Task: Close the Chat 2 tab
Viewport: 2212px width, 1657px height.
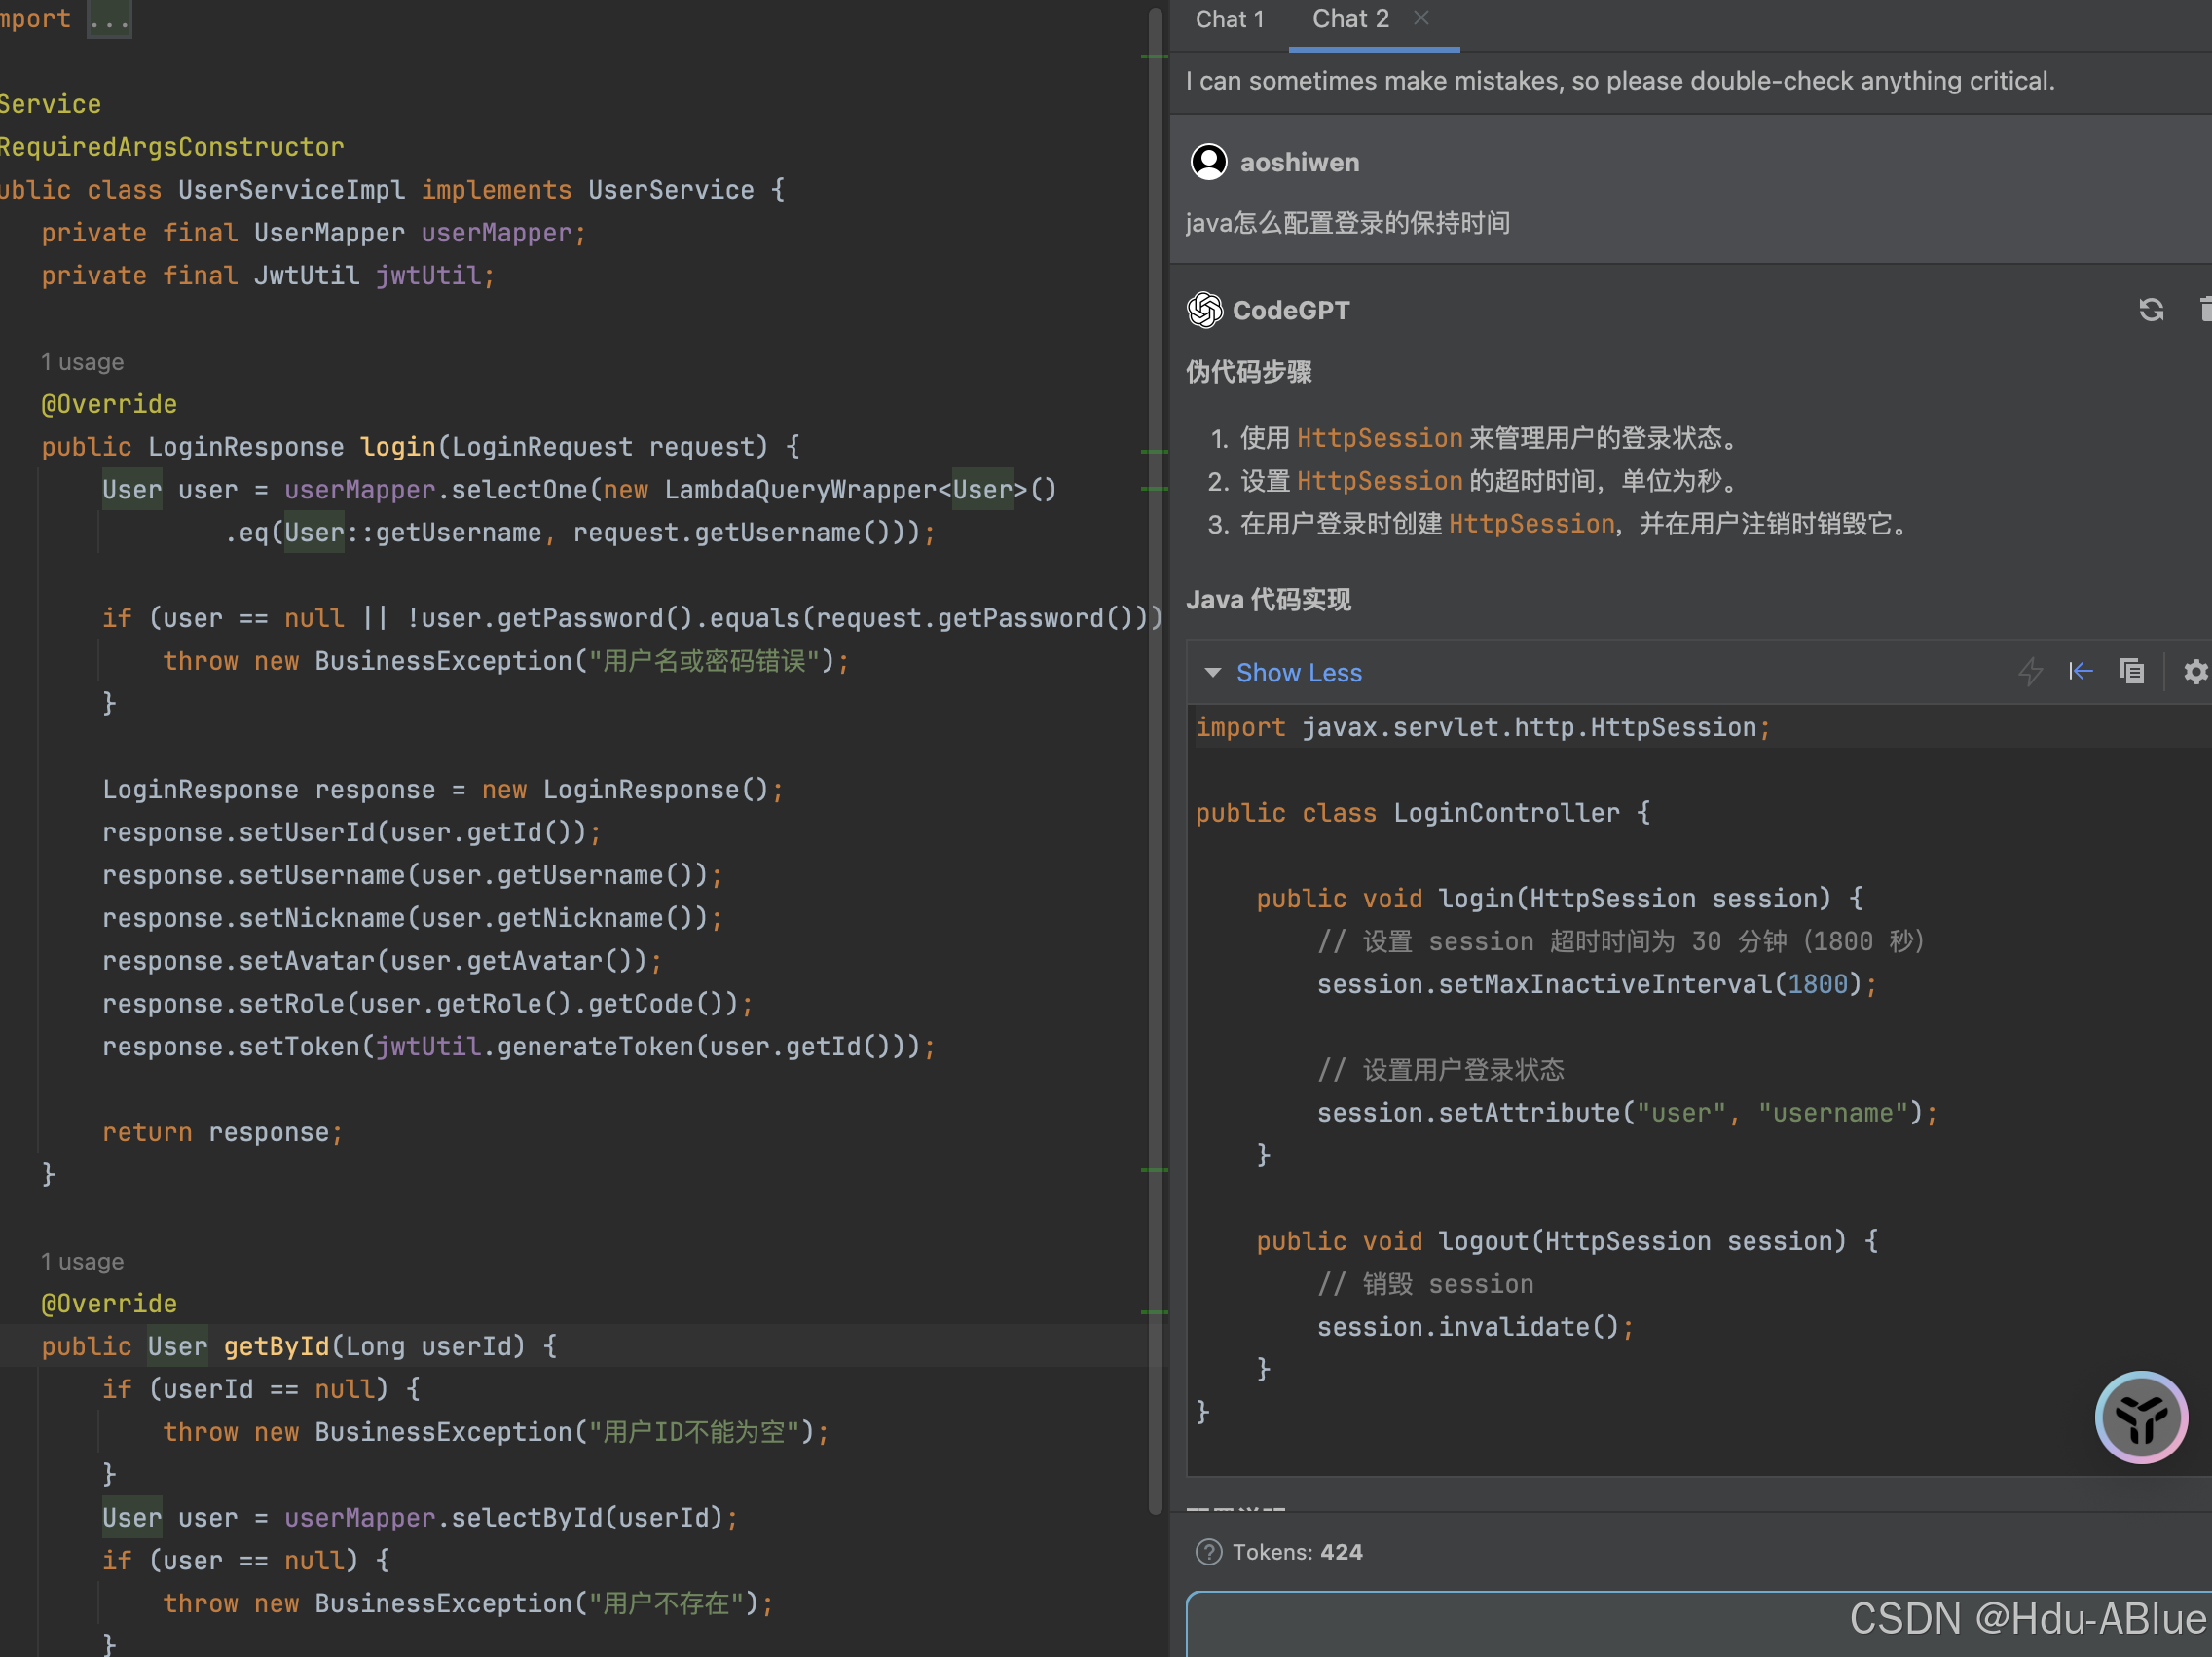Action: click(x=1421, y=18)
